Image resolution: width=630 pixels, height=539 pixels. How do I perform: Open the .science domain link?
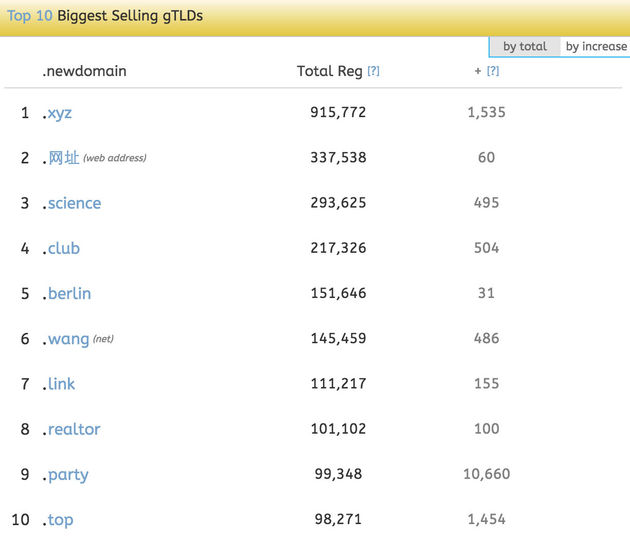coord(74,203)
